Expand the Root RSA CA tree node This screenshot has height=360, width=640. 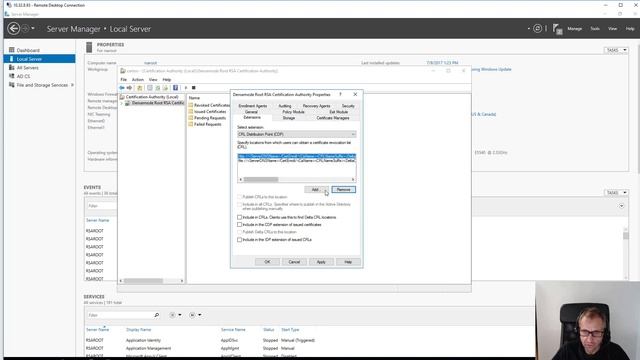121,103
